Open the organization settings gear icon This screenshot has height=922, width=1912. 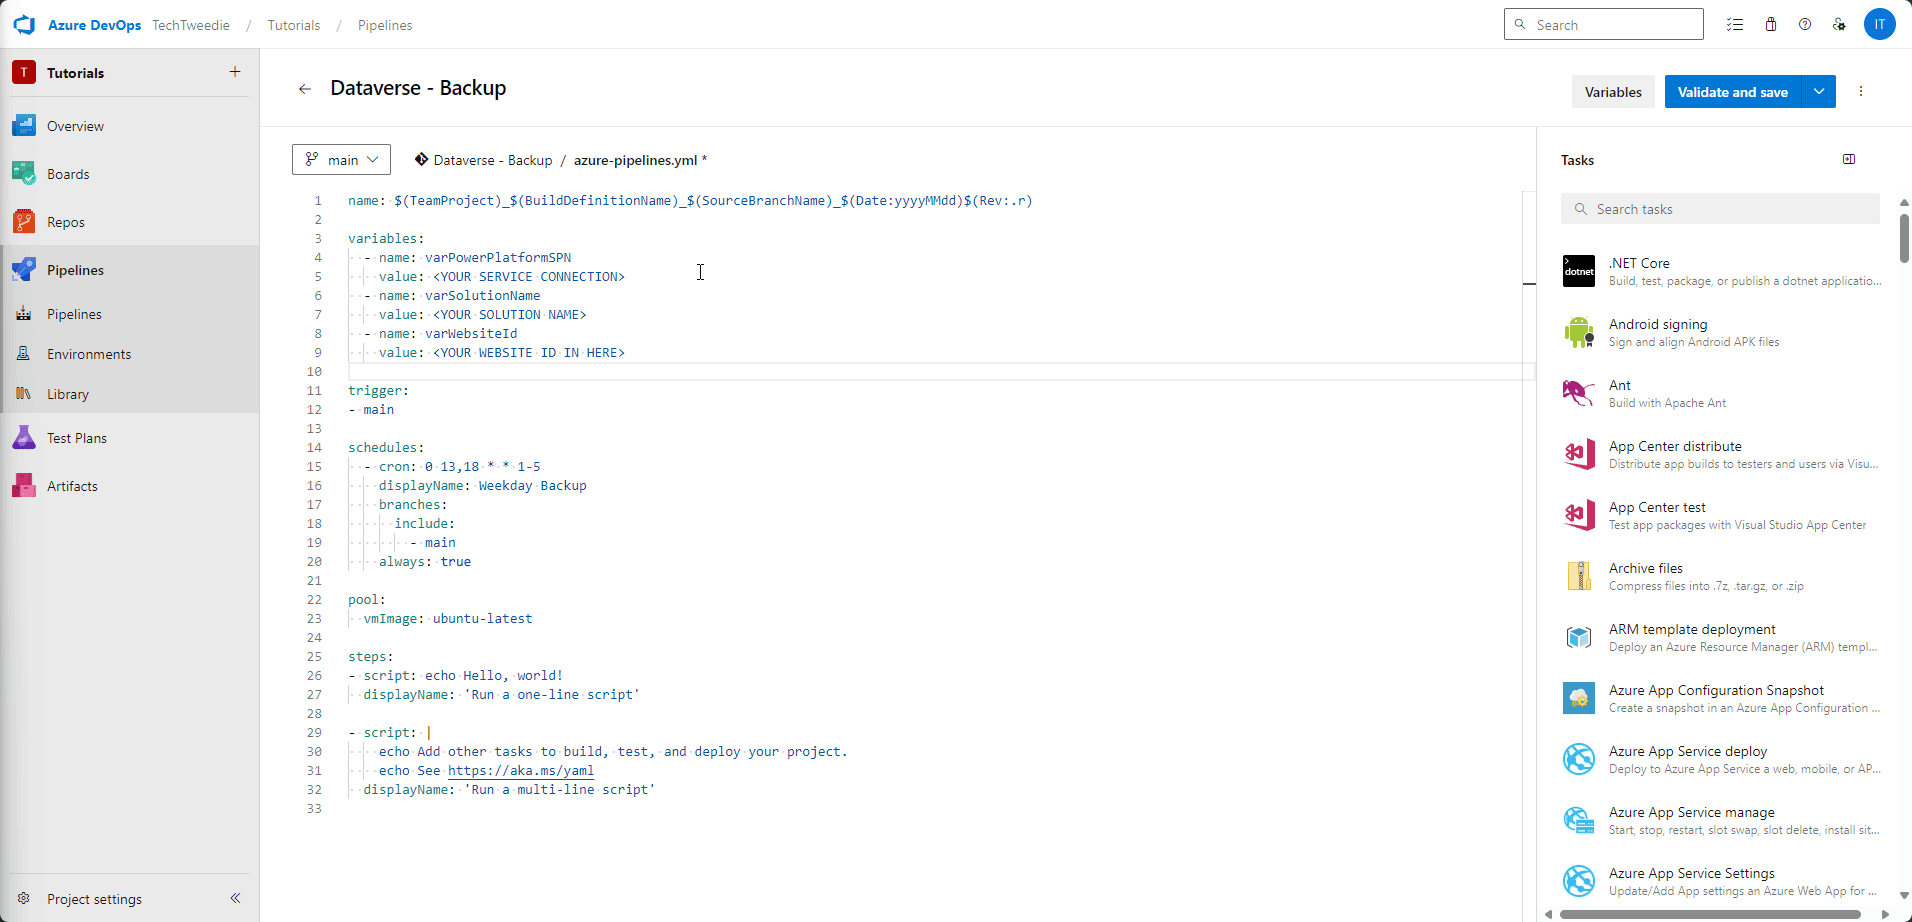coord(1840,24)
